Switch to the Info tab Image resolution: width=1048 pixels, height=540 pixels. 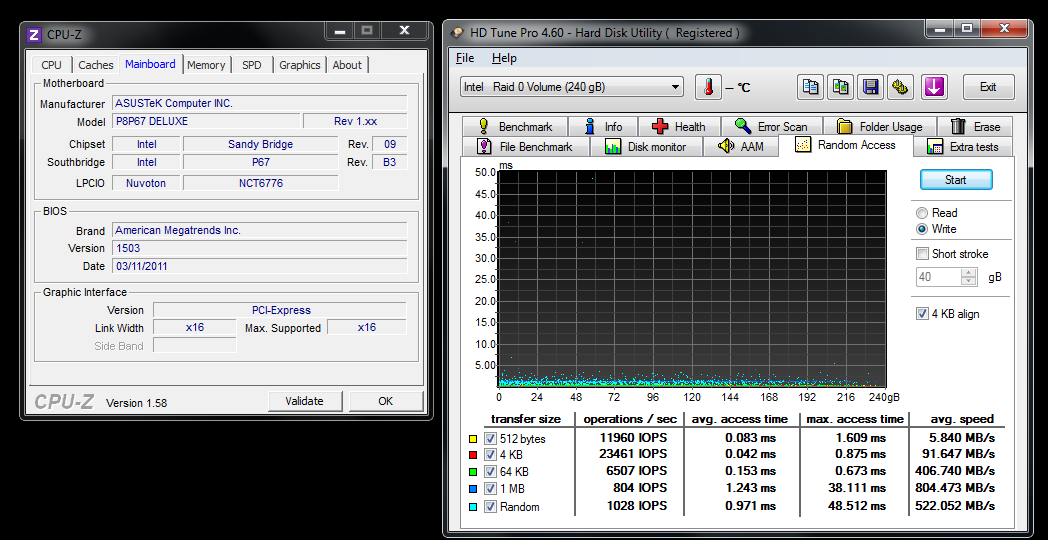pyautogui.click(x=602, y=126)
